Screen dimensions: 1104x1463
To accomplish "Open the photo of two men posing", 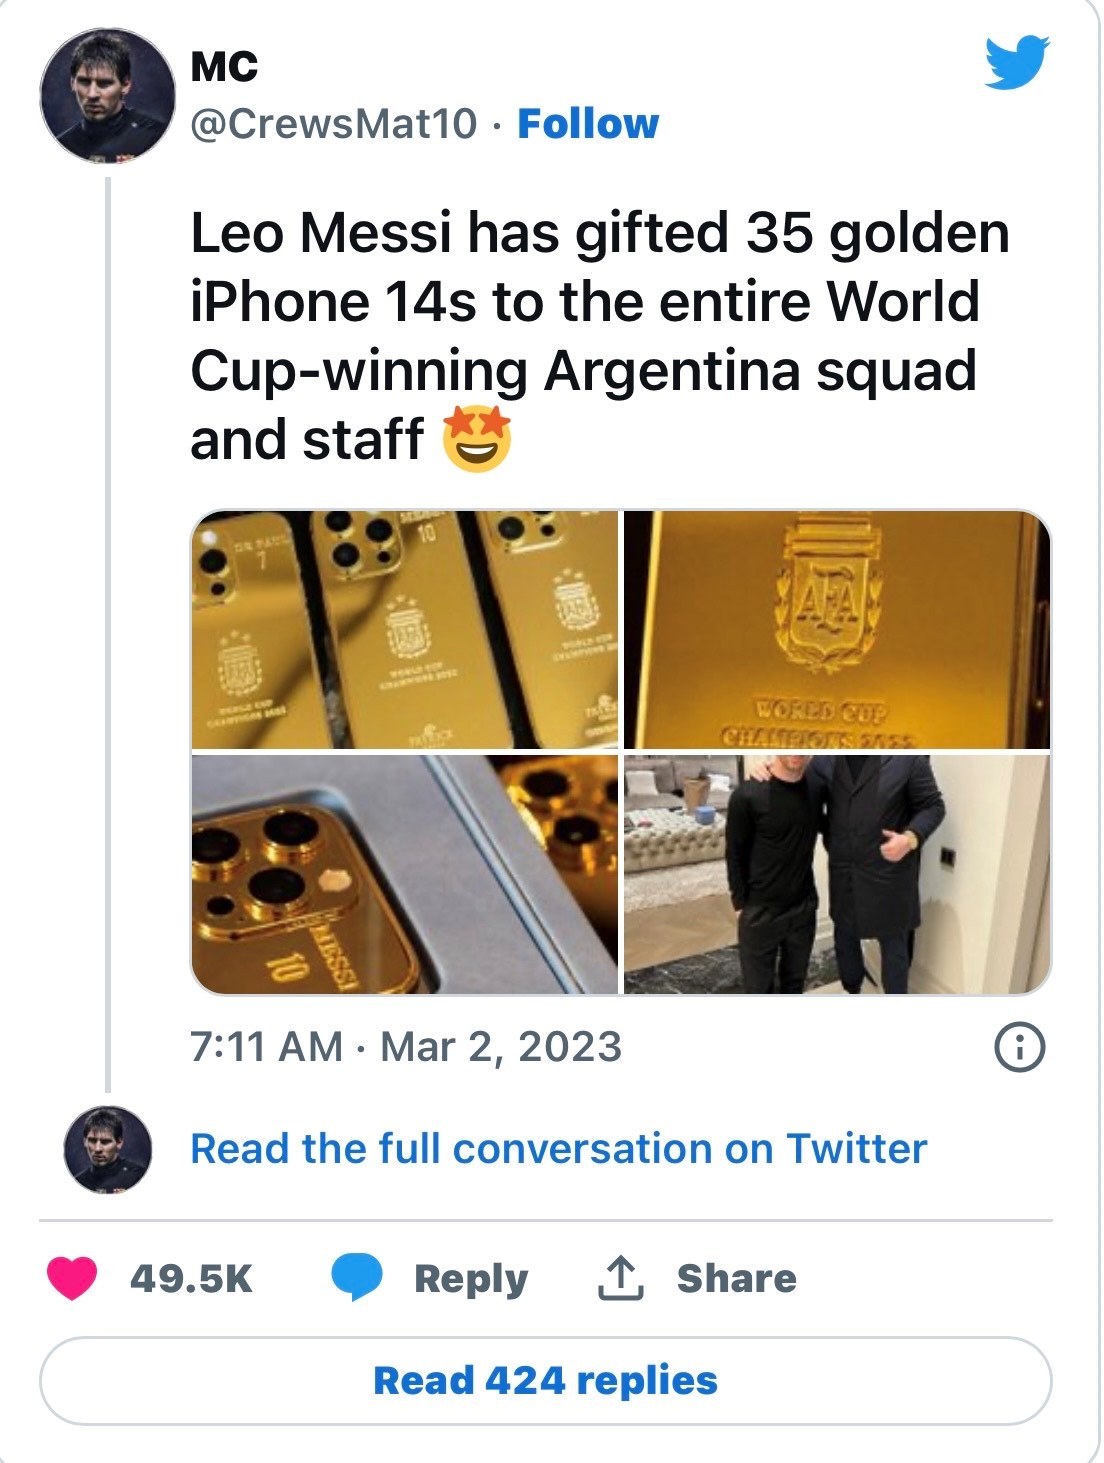I will coord(837,875).
